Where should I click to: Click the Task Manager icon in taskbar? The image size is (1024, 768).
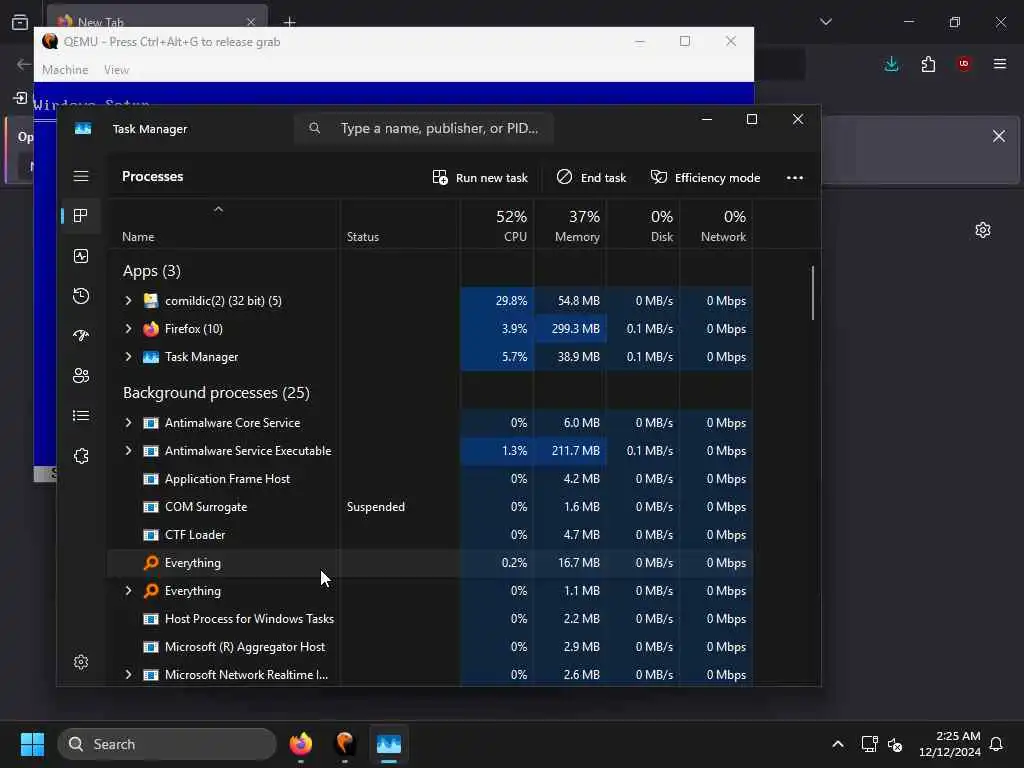point(389,744)
